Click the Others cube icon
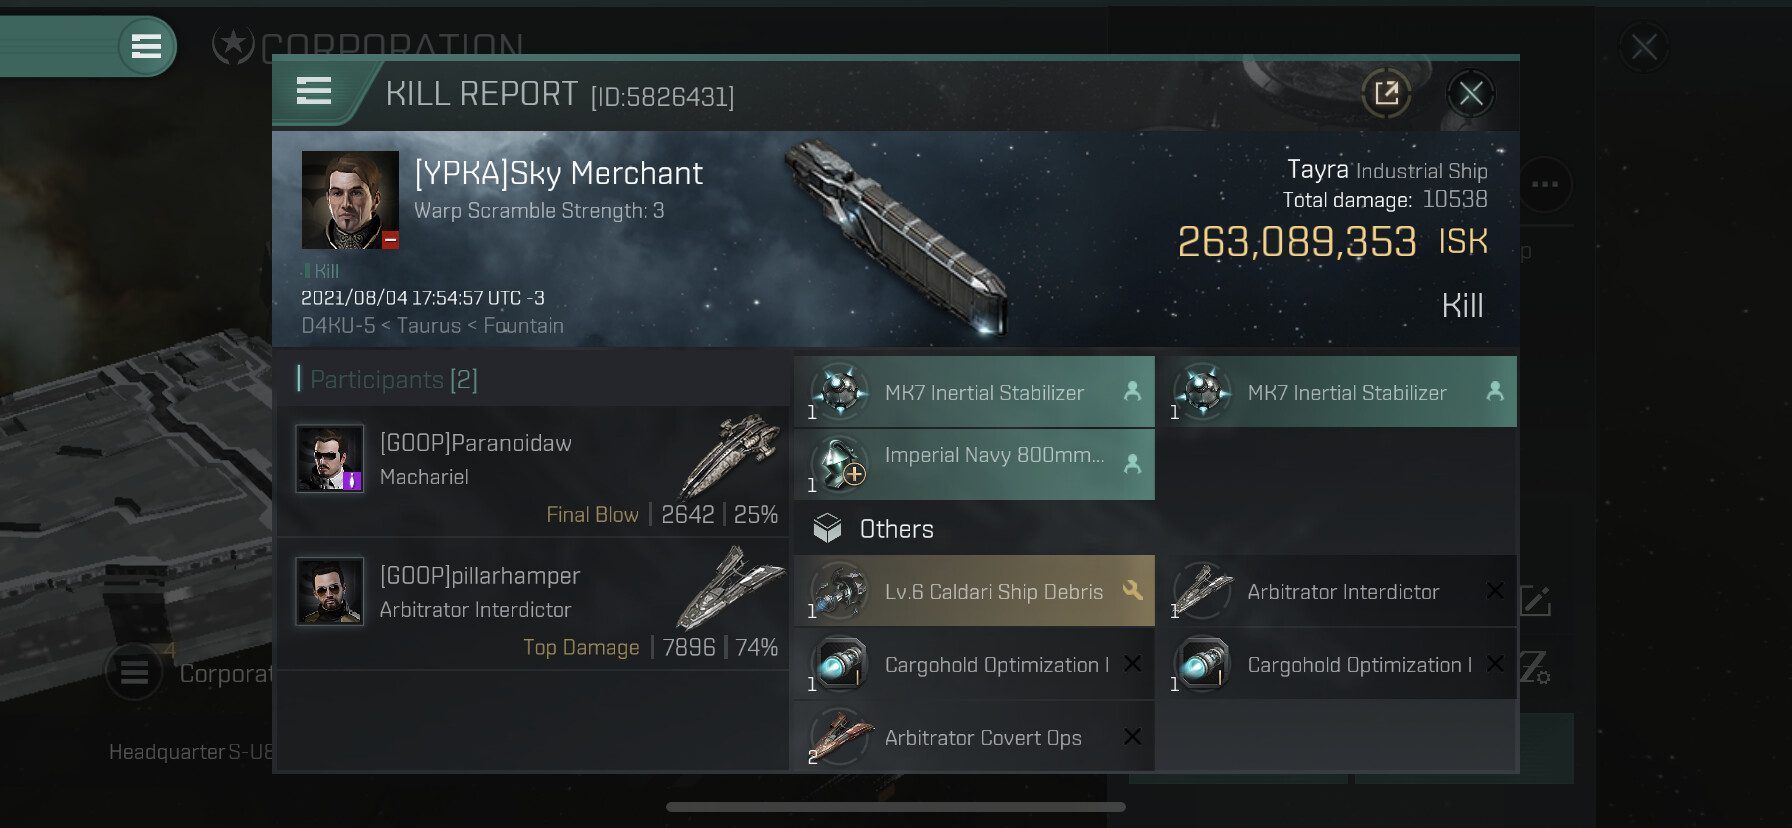Screen dimensions: 1792x828 click(x=827, y=528)
